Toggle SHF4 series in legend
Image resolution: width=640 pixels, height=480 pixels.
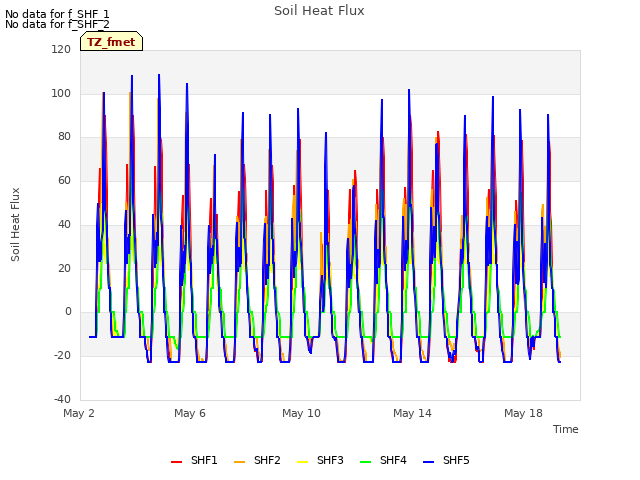[x=383, y=460]
